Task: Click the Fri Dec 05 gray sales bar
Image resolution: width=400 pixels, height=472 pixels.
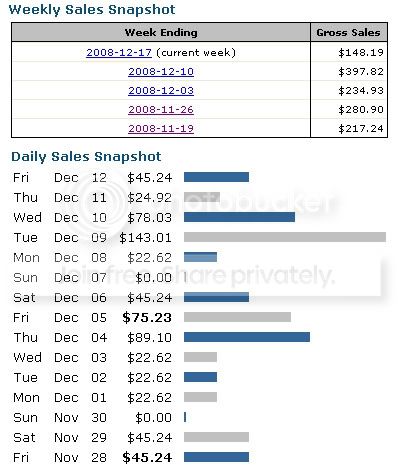Action: pos(237,317)
